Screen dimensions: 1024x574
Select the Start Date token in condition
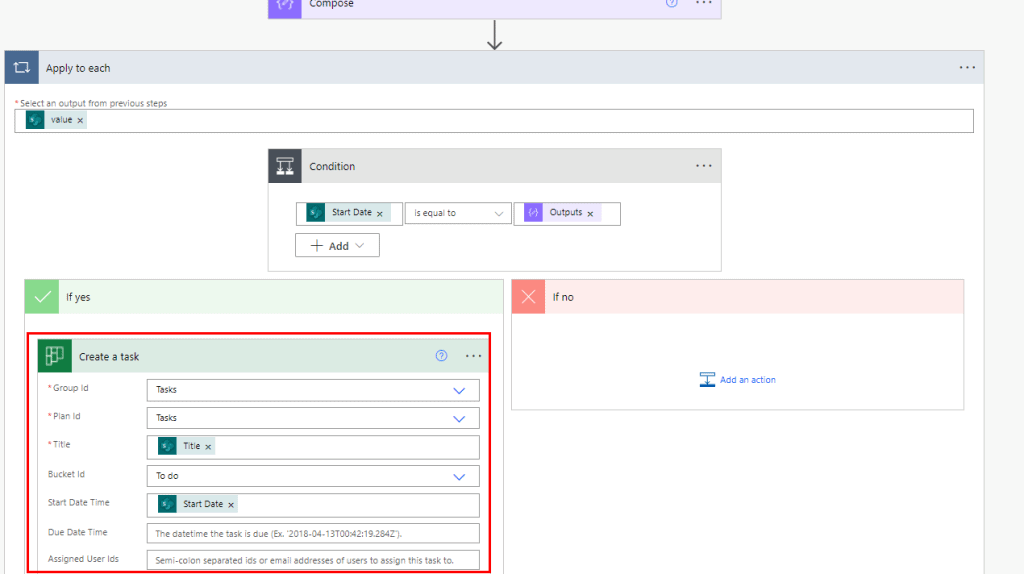349,213
